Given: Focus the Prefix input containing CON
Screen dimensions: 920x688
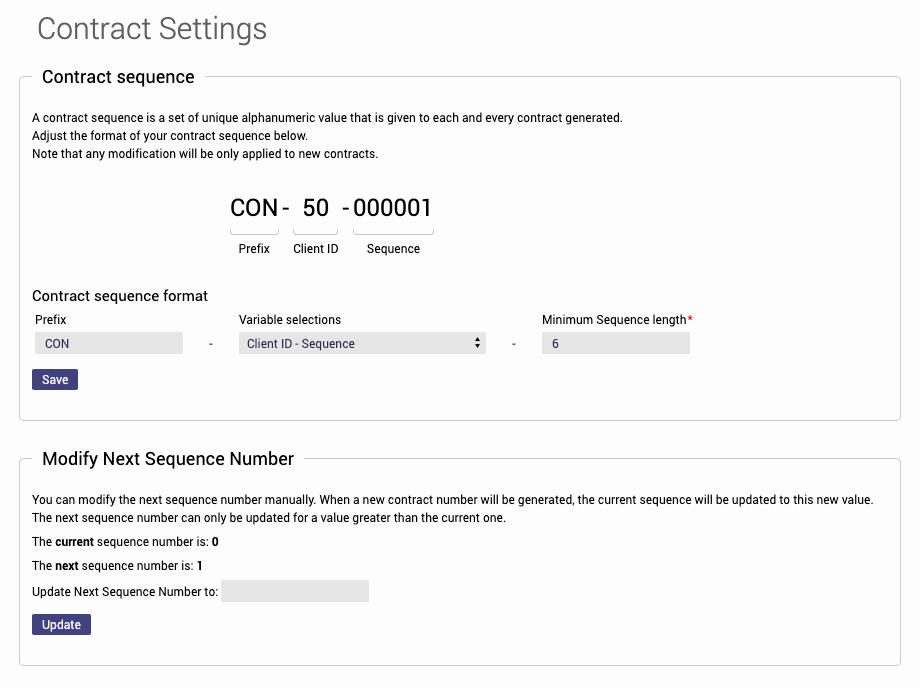Looking at the screenshot, I should click(109, 344).
